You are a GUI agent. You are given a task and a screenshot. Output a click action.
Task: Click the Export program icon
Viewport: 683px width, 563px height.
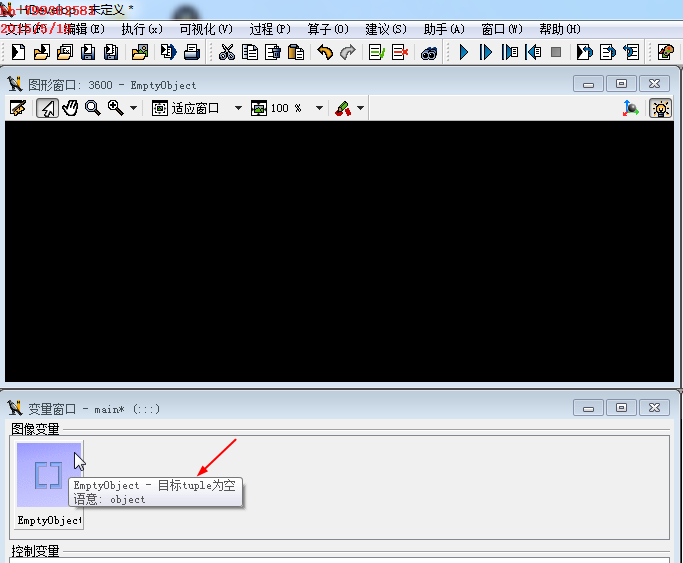click(x=168, y=52)
